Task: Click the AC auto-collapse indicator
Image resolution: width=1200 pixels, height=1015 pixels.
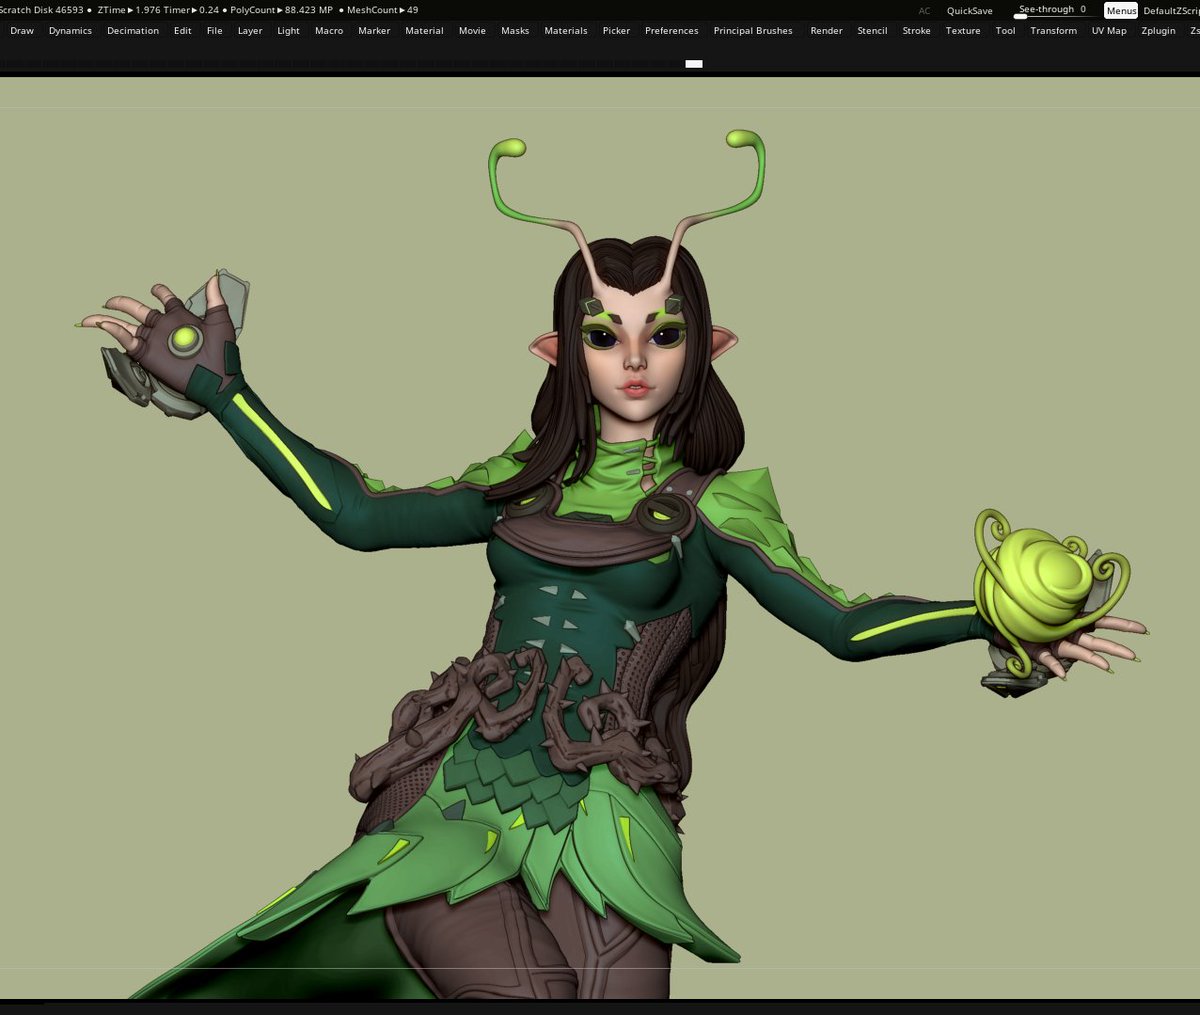Action: [x=924, y=11]
